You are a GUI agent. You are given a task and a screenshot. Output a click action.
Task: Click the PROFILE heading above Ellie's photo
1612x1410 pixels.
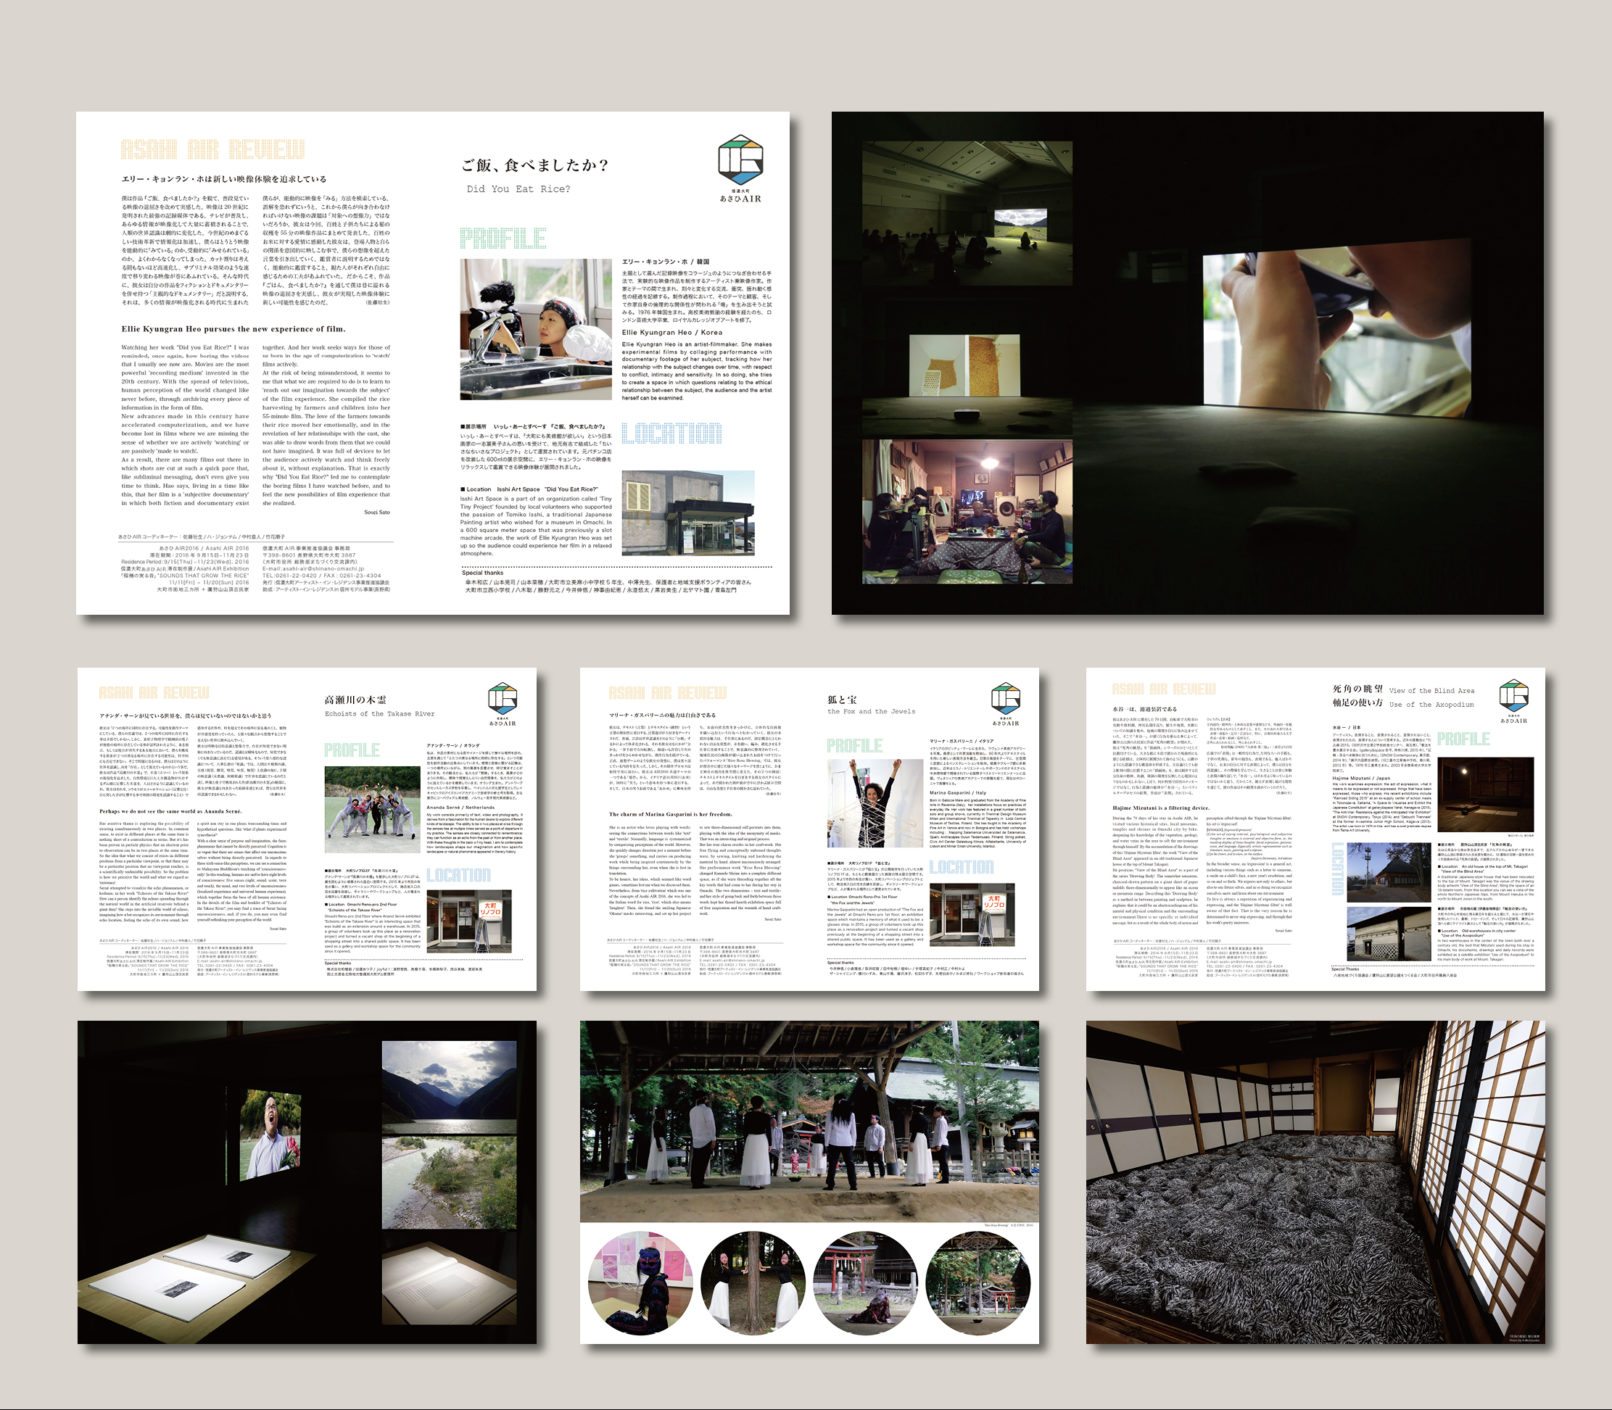click(503, 238)
